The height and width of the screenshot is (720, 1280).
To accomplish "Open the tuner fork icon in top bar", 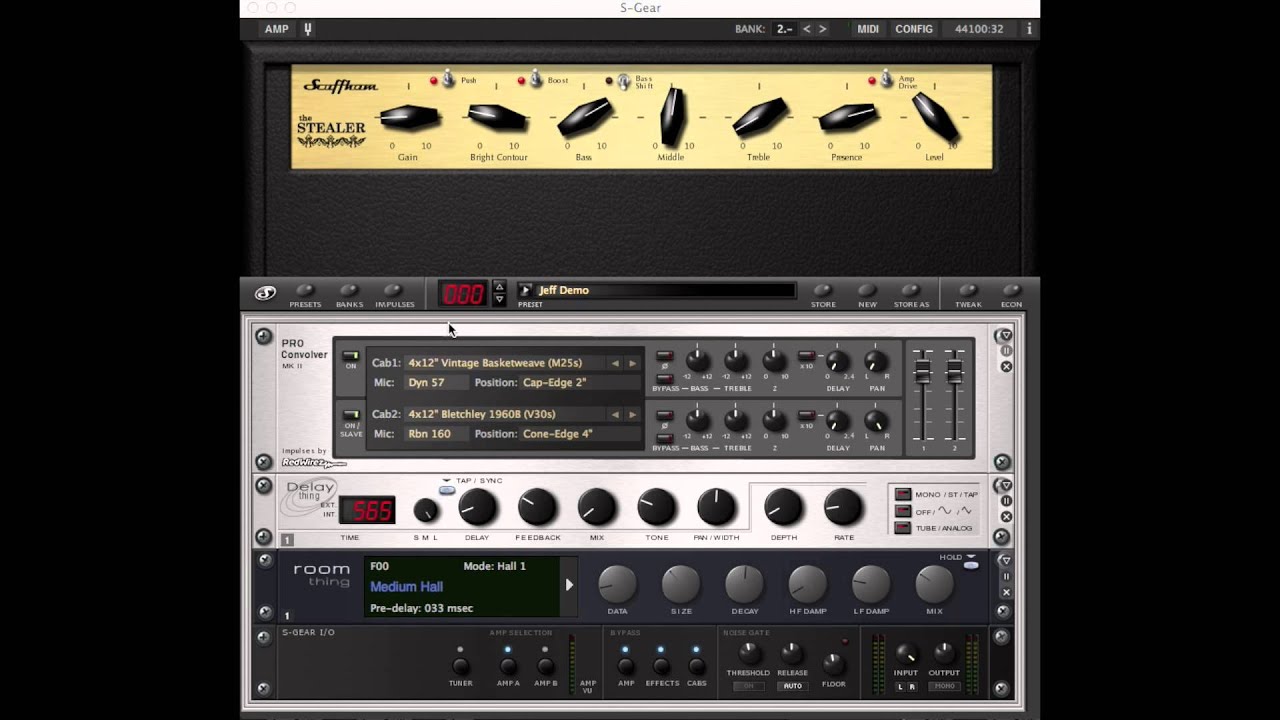I will [308, 29].
